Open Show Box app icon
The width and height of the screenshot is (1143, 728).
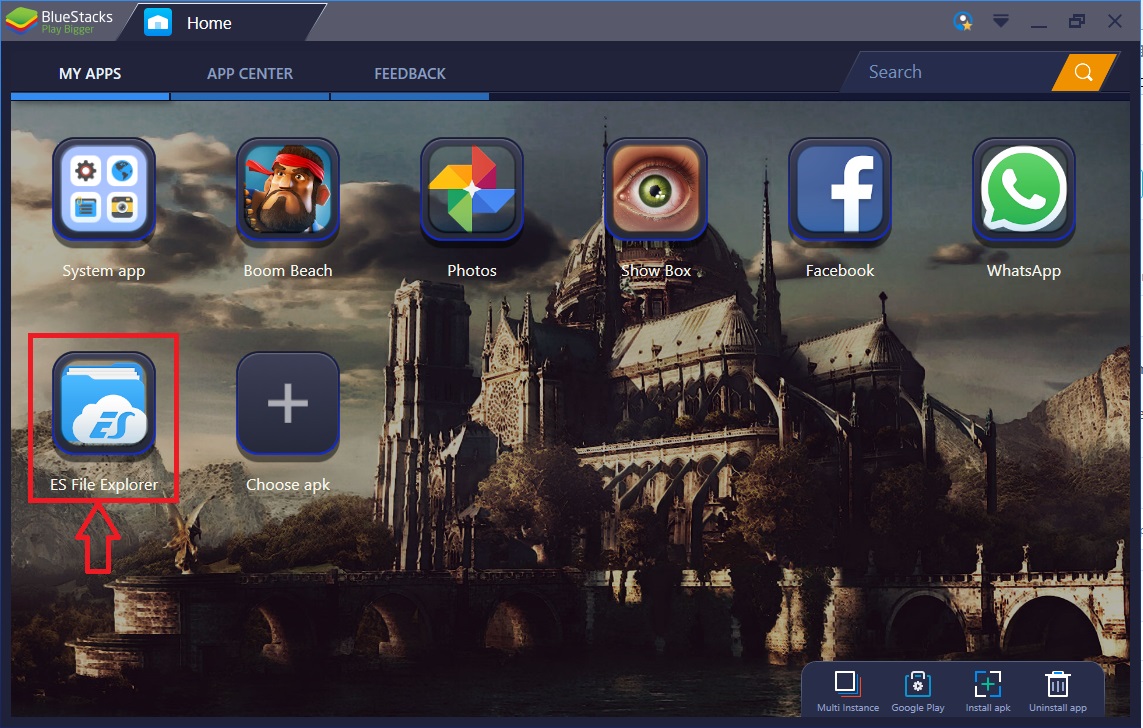[656, 189]
